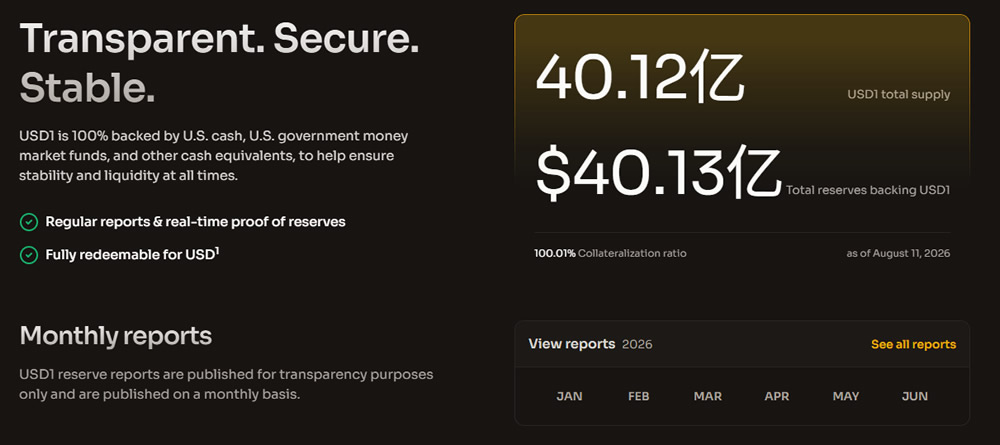The height and width of the screenshot is (445, 1000).
Task: Click the Transparent. Secure. Stable. headline
Action: pos(219,64)
